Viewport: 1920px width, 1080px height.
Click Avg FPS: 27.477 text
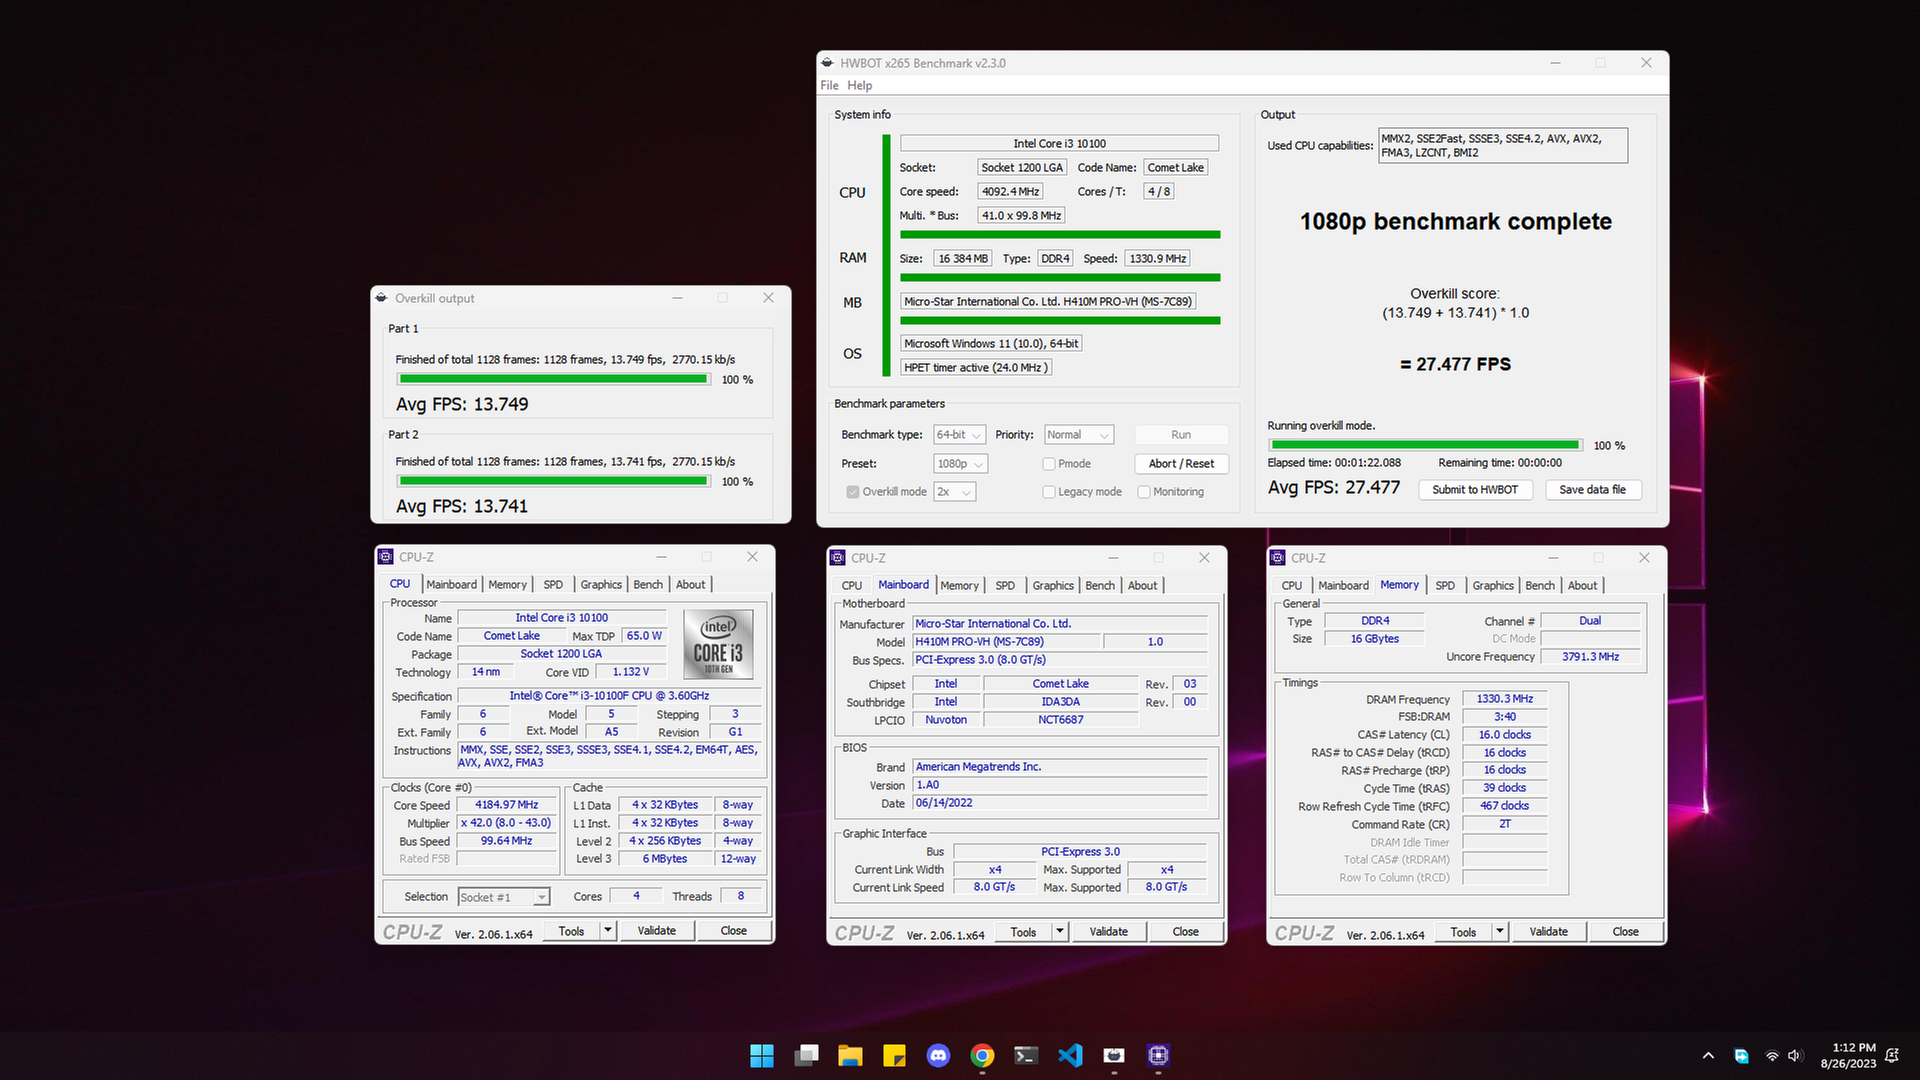(1334, 488)
